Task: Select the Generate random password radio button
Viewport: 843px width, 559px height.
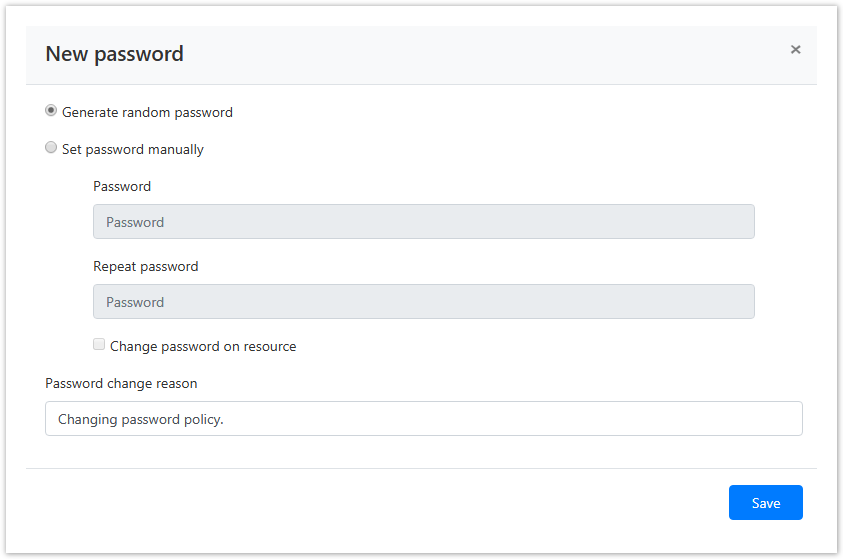Action: tap(51, 111)
